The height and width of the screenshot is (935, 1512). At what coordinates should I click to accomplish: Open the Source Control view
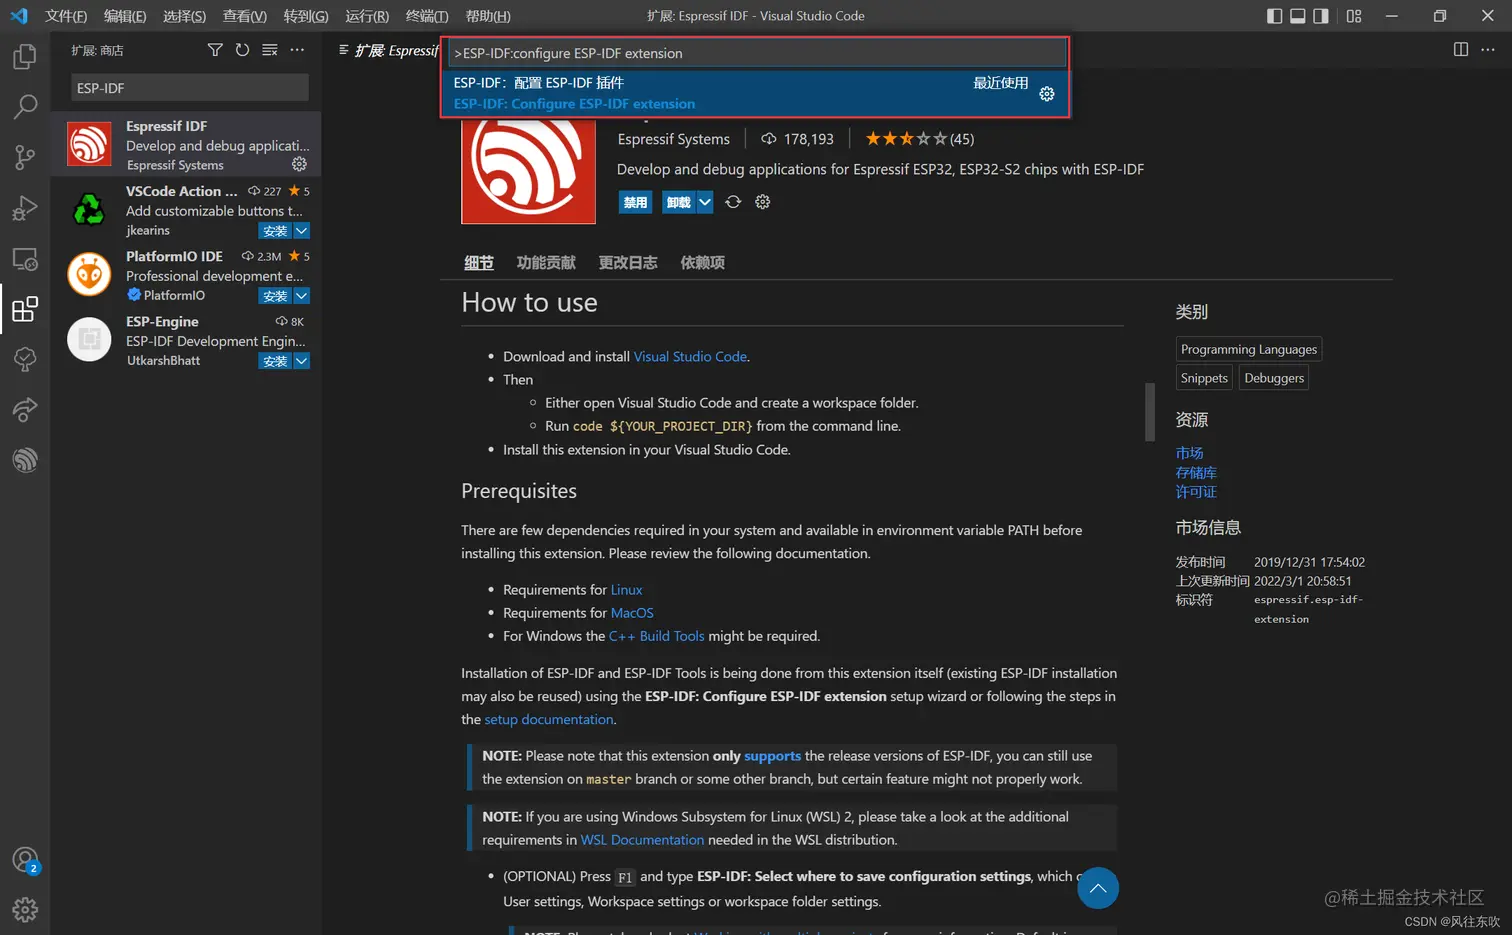coord(25,157)
